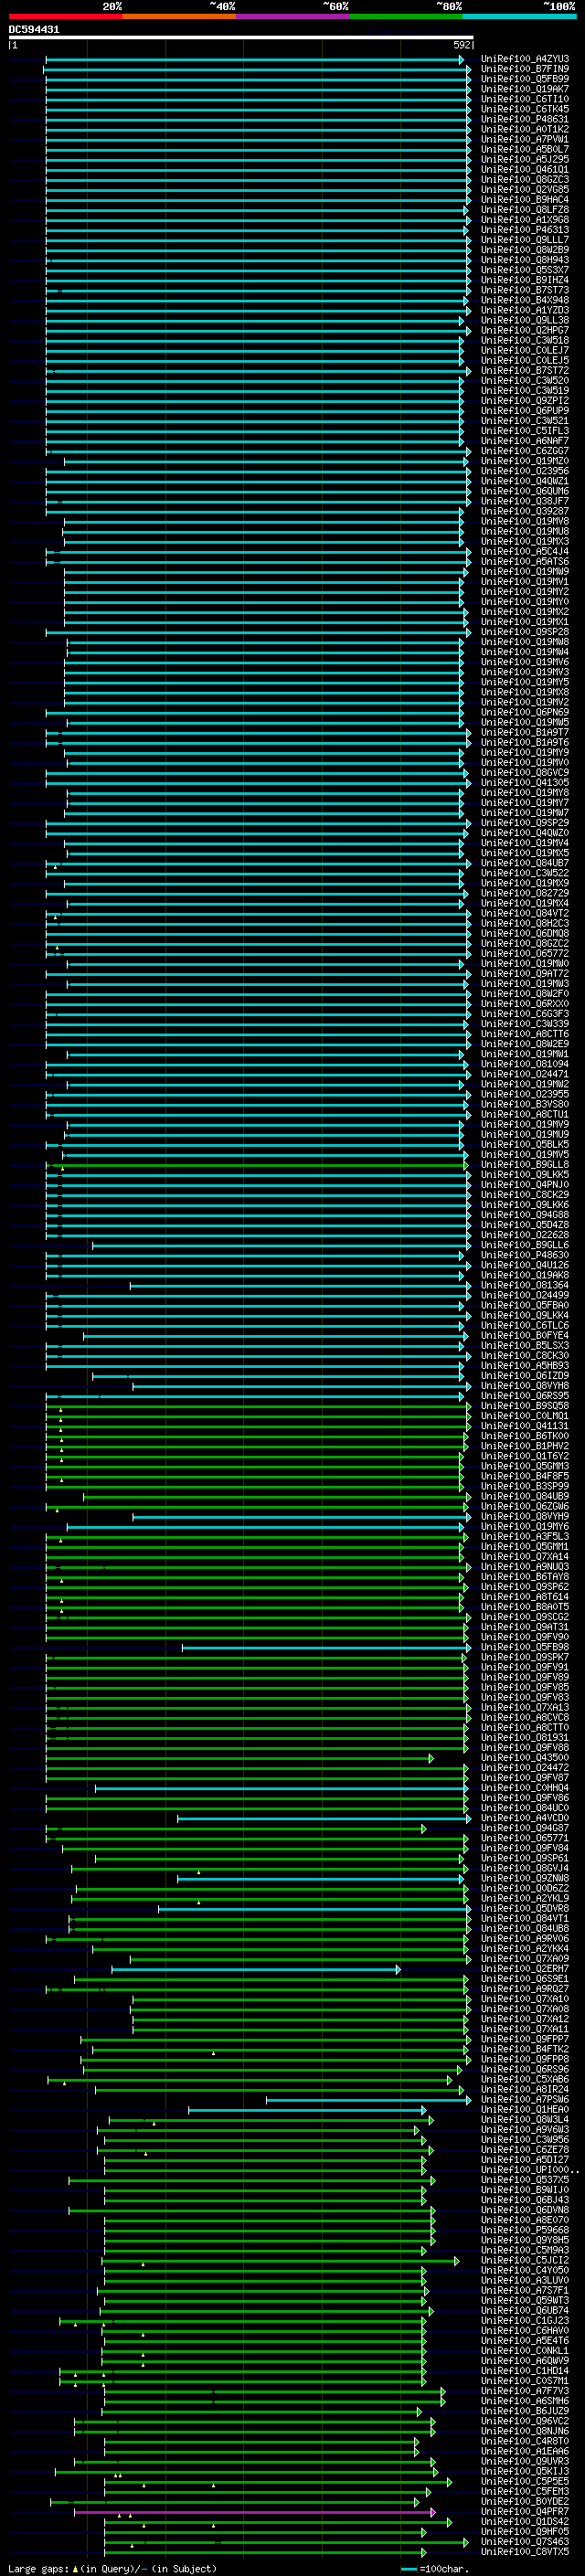585x2576 pixels.
Task: Select hit label UniRef100_A1YZD3
Action: [525, 310]
